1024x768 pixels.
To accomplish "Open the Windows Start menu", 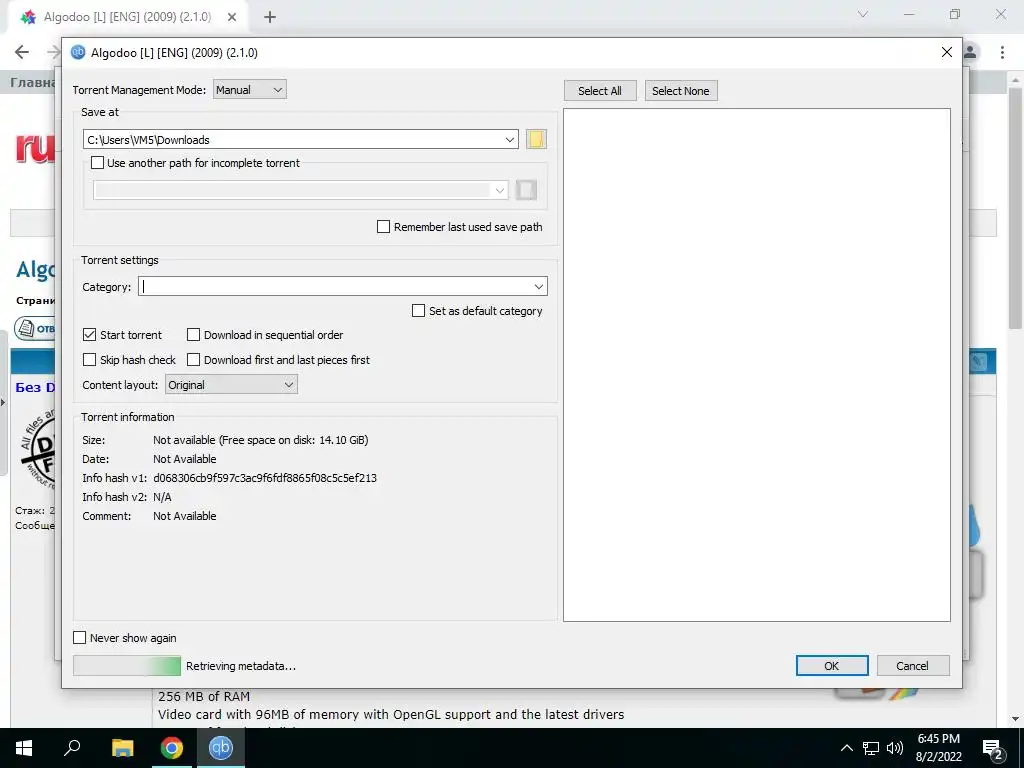I will point(24,748).
